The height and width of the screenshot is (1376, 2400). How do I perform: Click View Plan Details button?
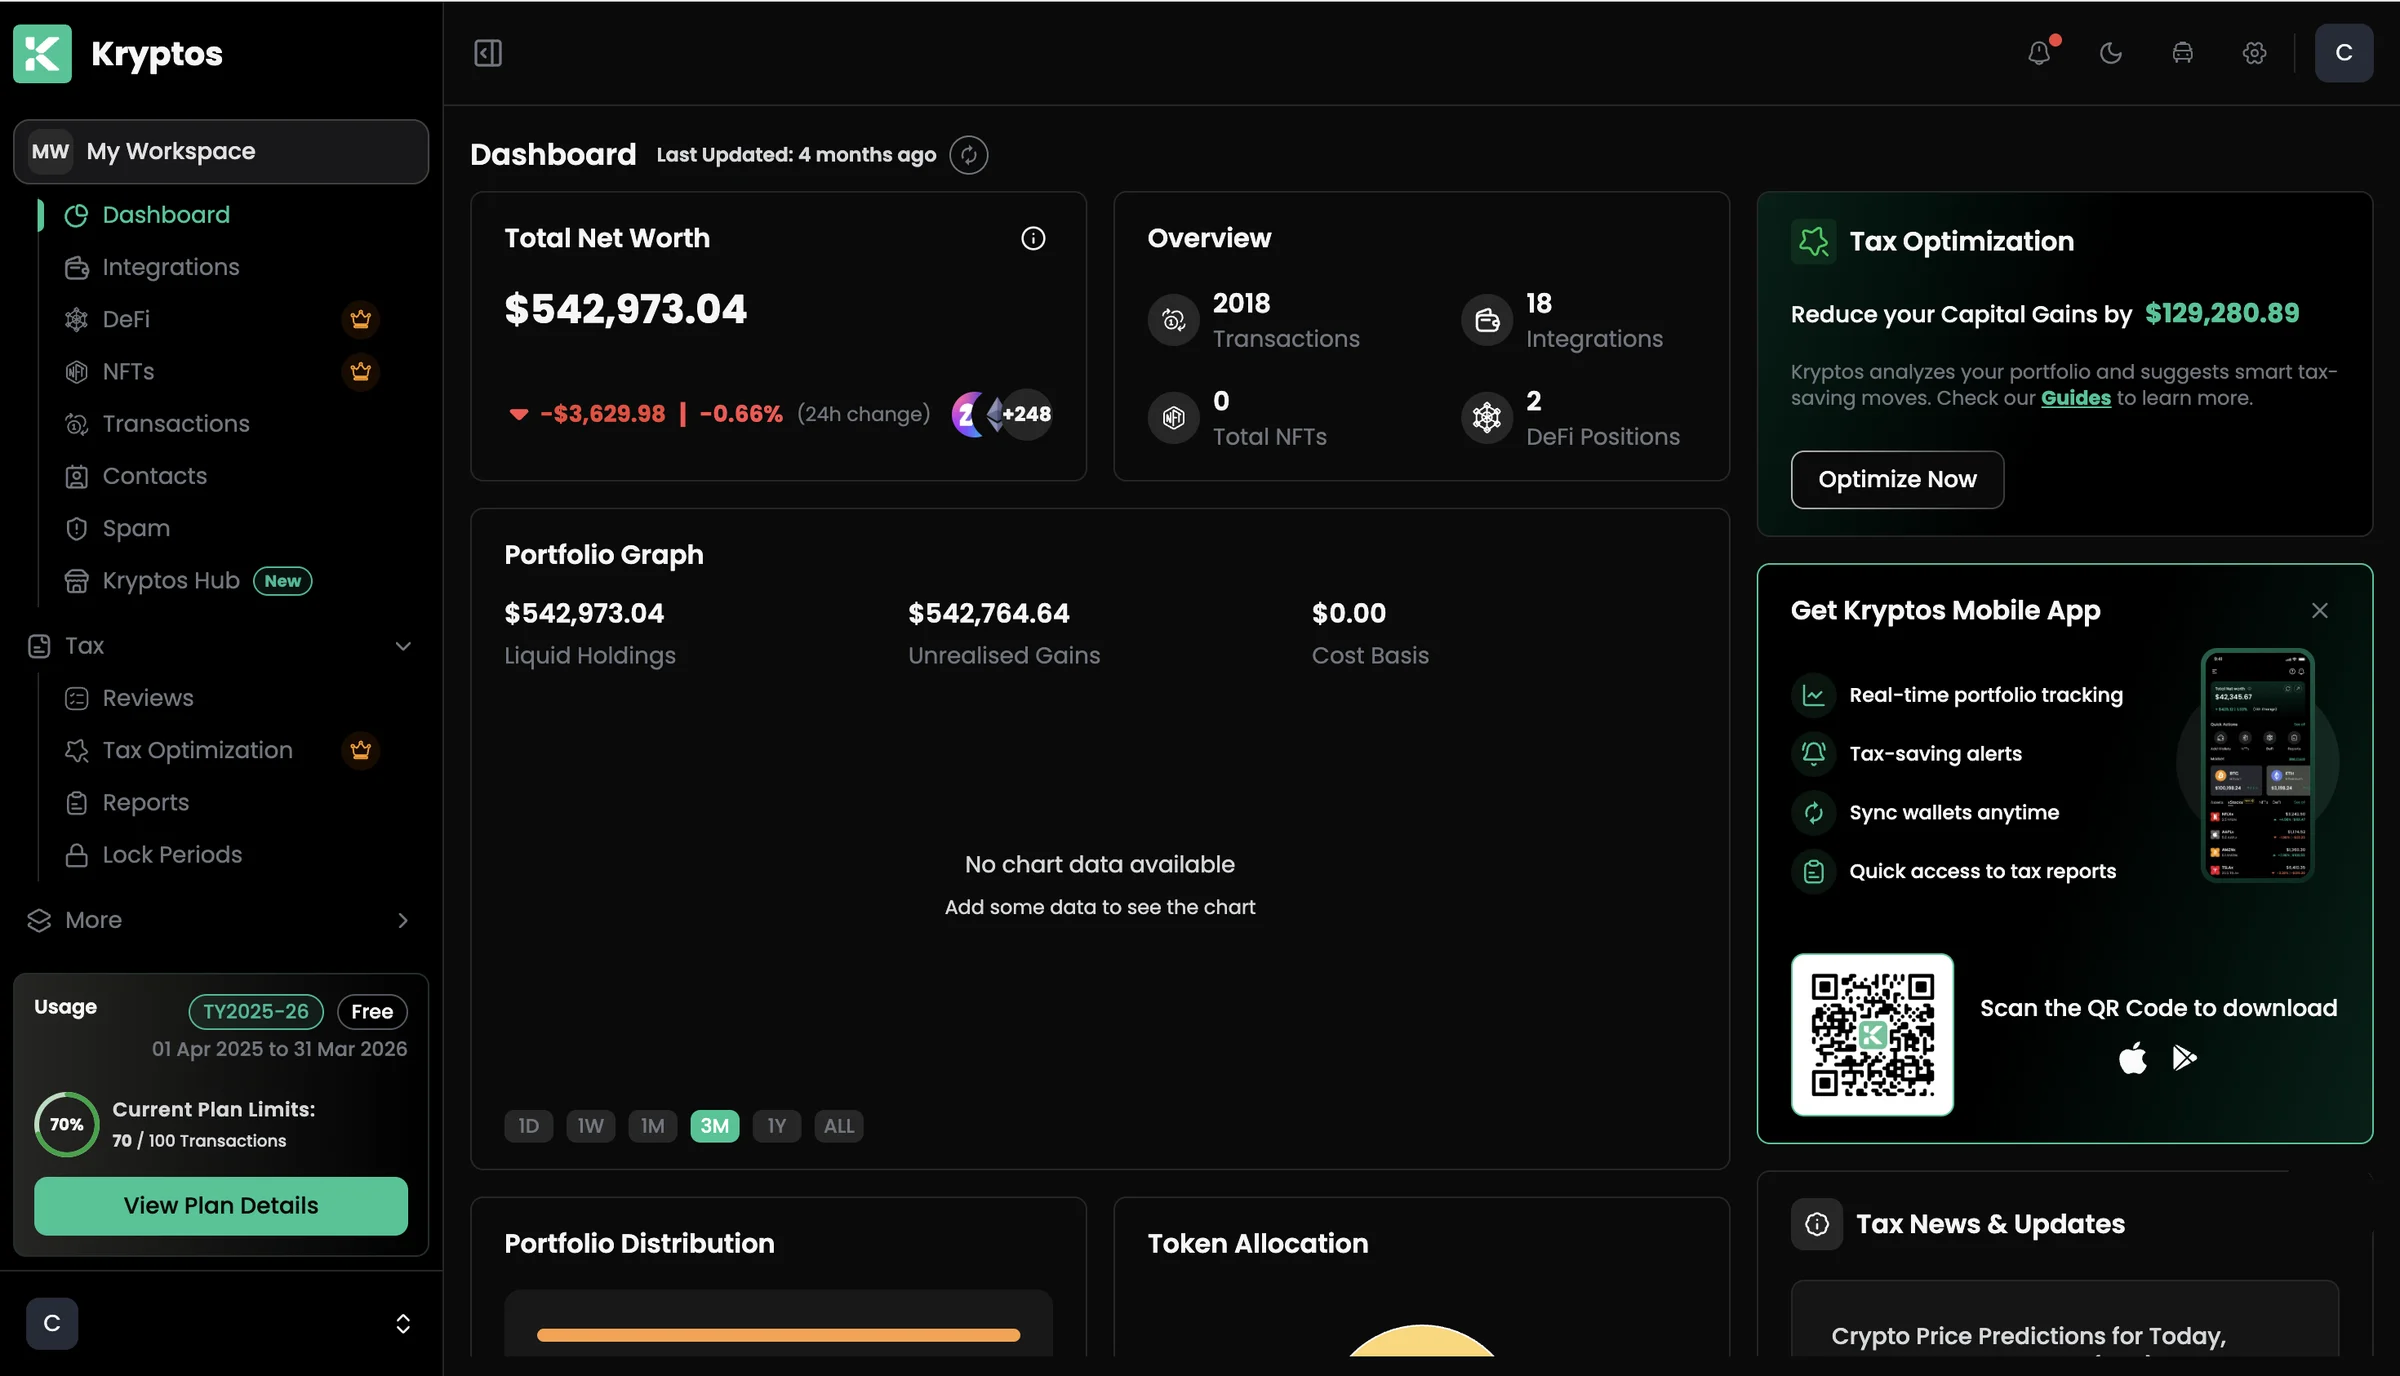tap(221, 1206)
